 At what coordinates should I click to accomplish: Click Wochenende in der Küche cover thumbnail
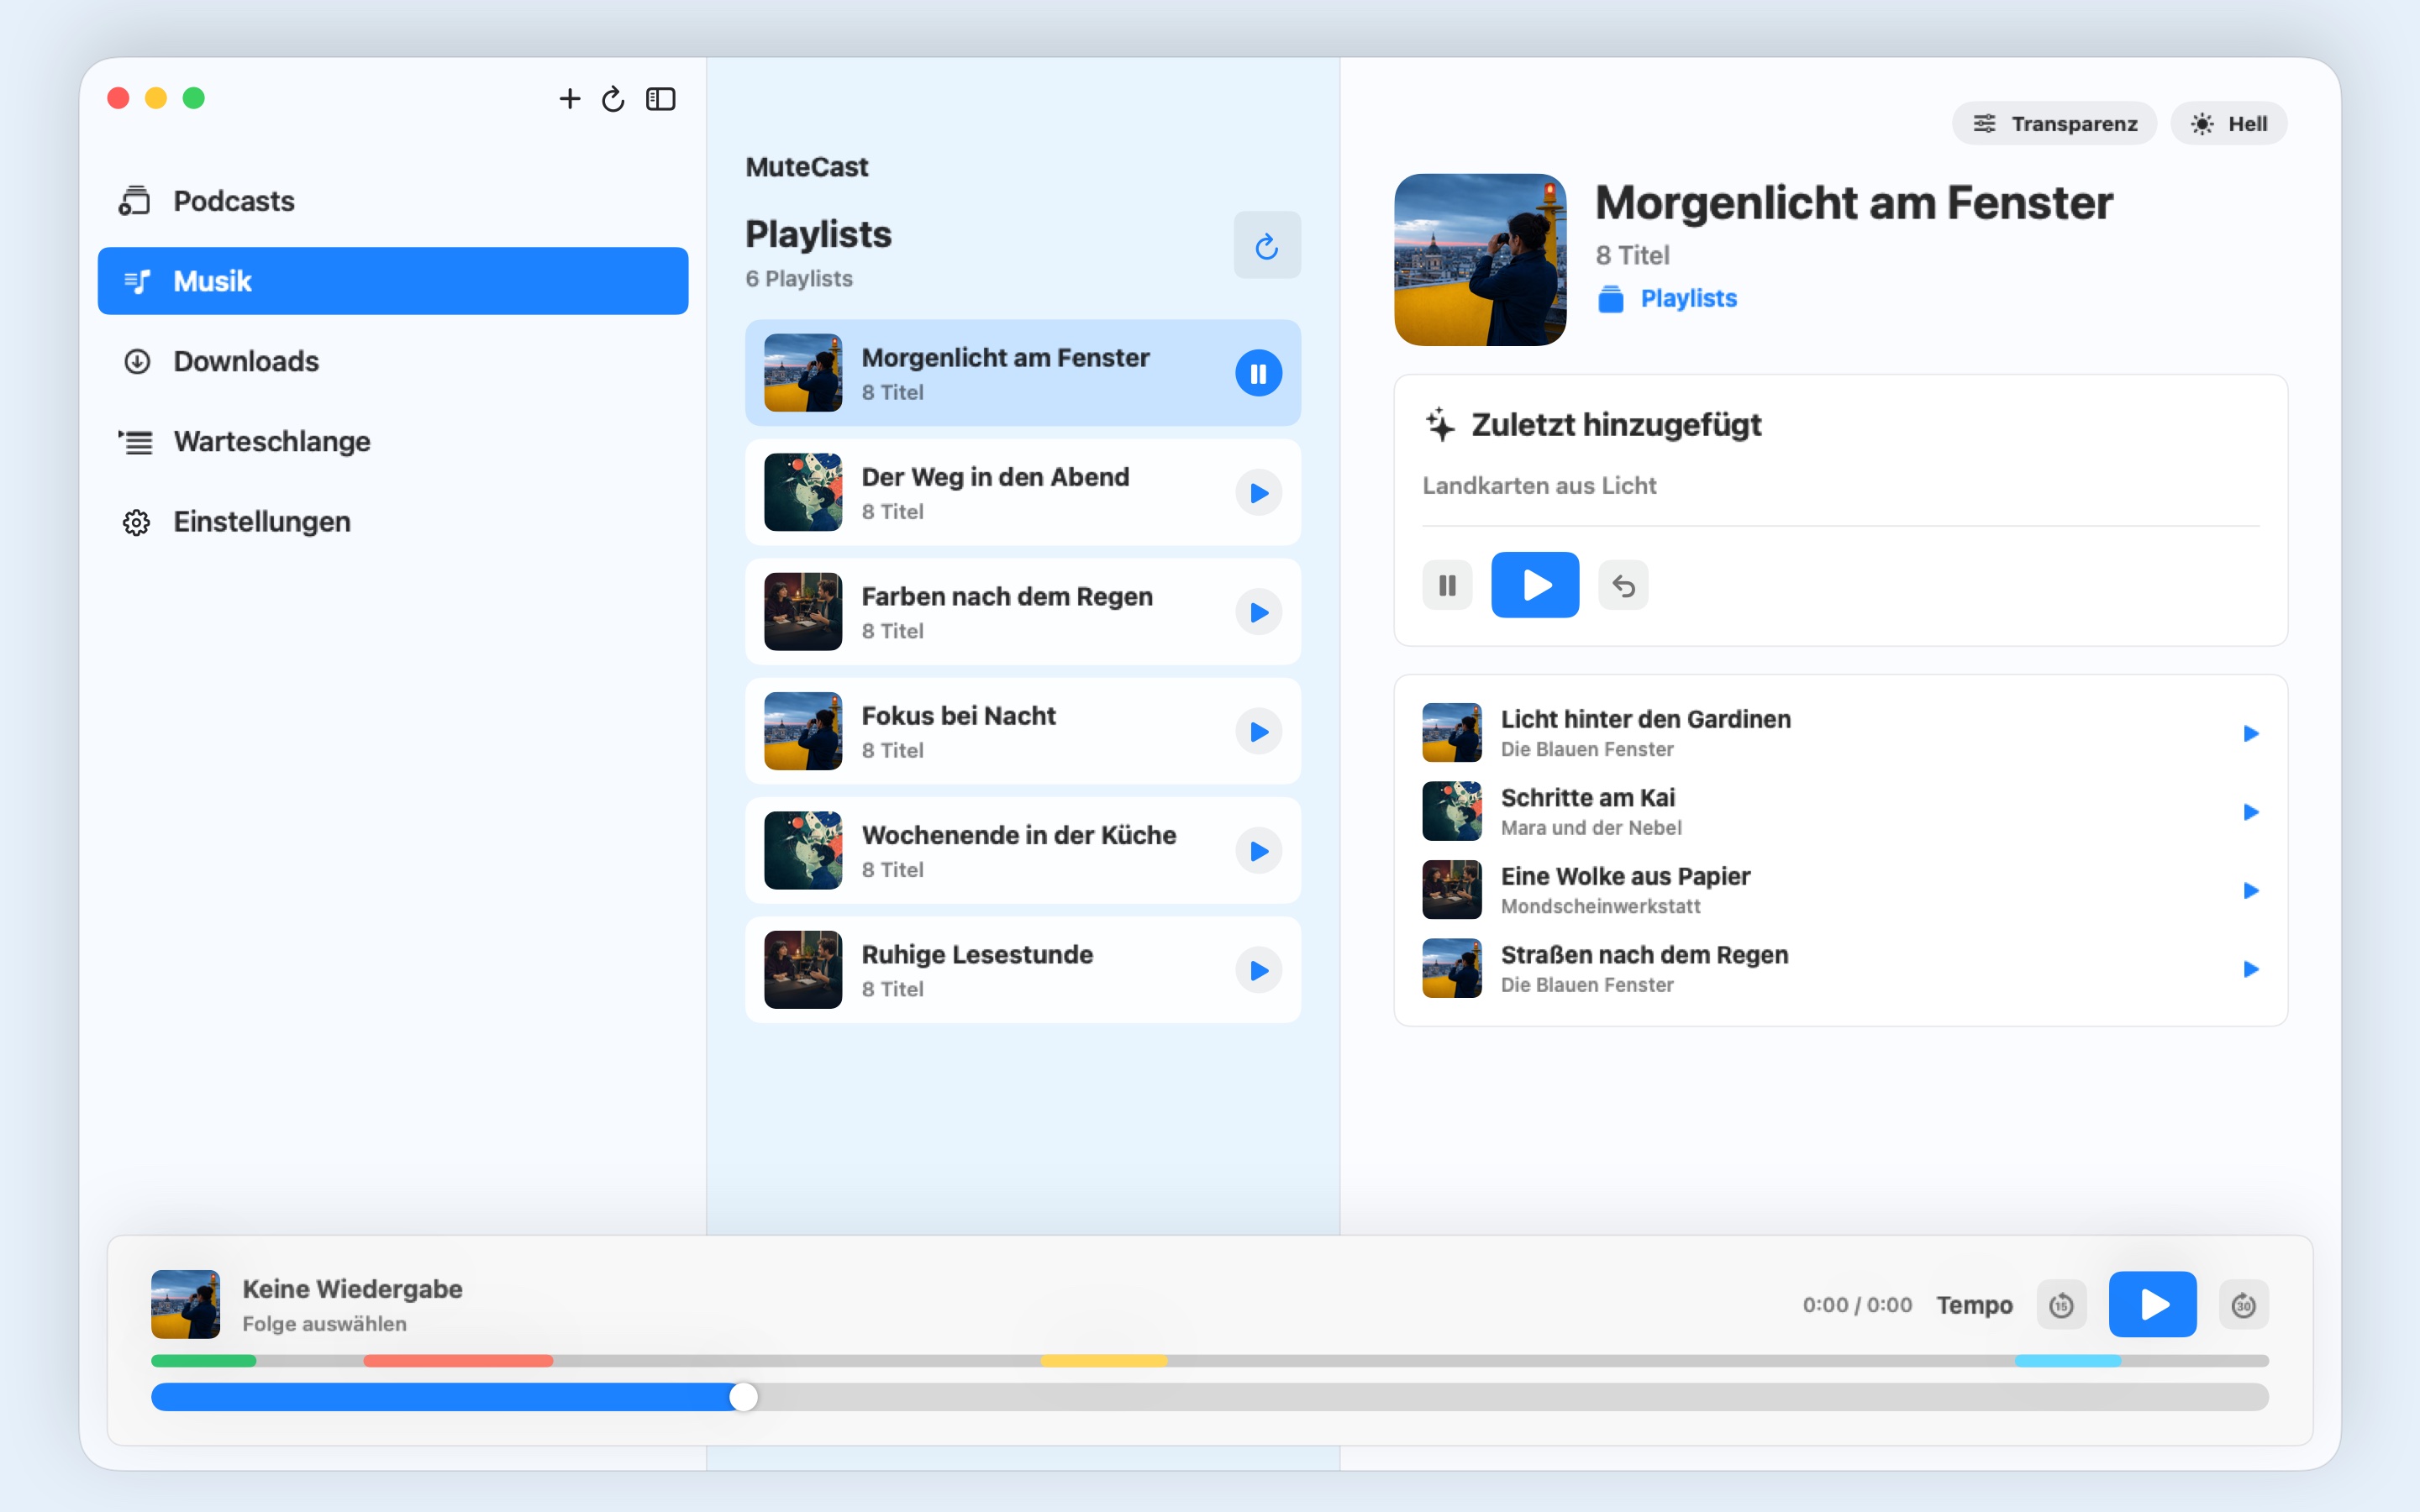coord(803,851)
